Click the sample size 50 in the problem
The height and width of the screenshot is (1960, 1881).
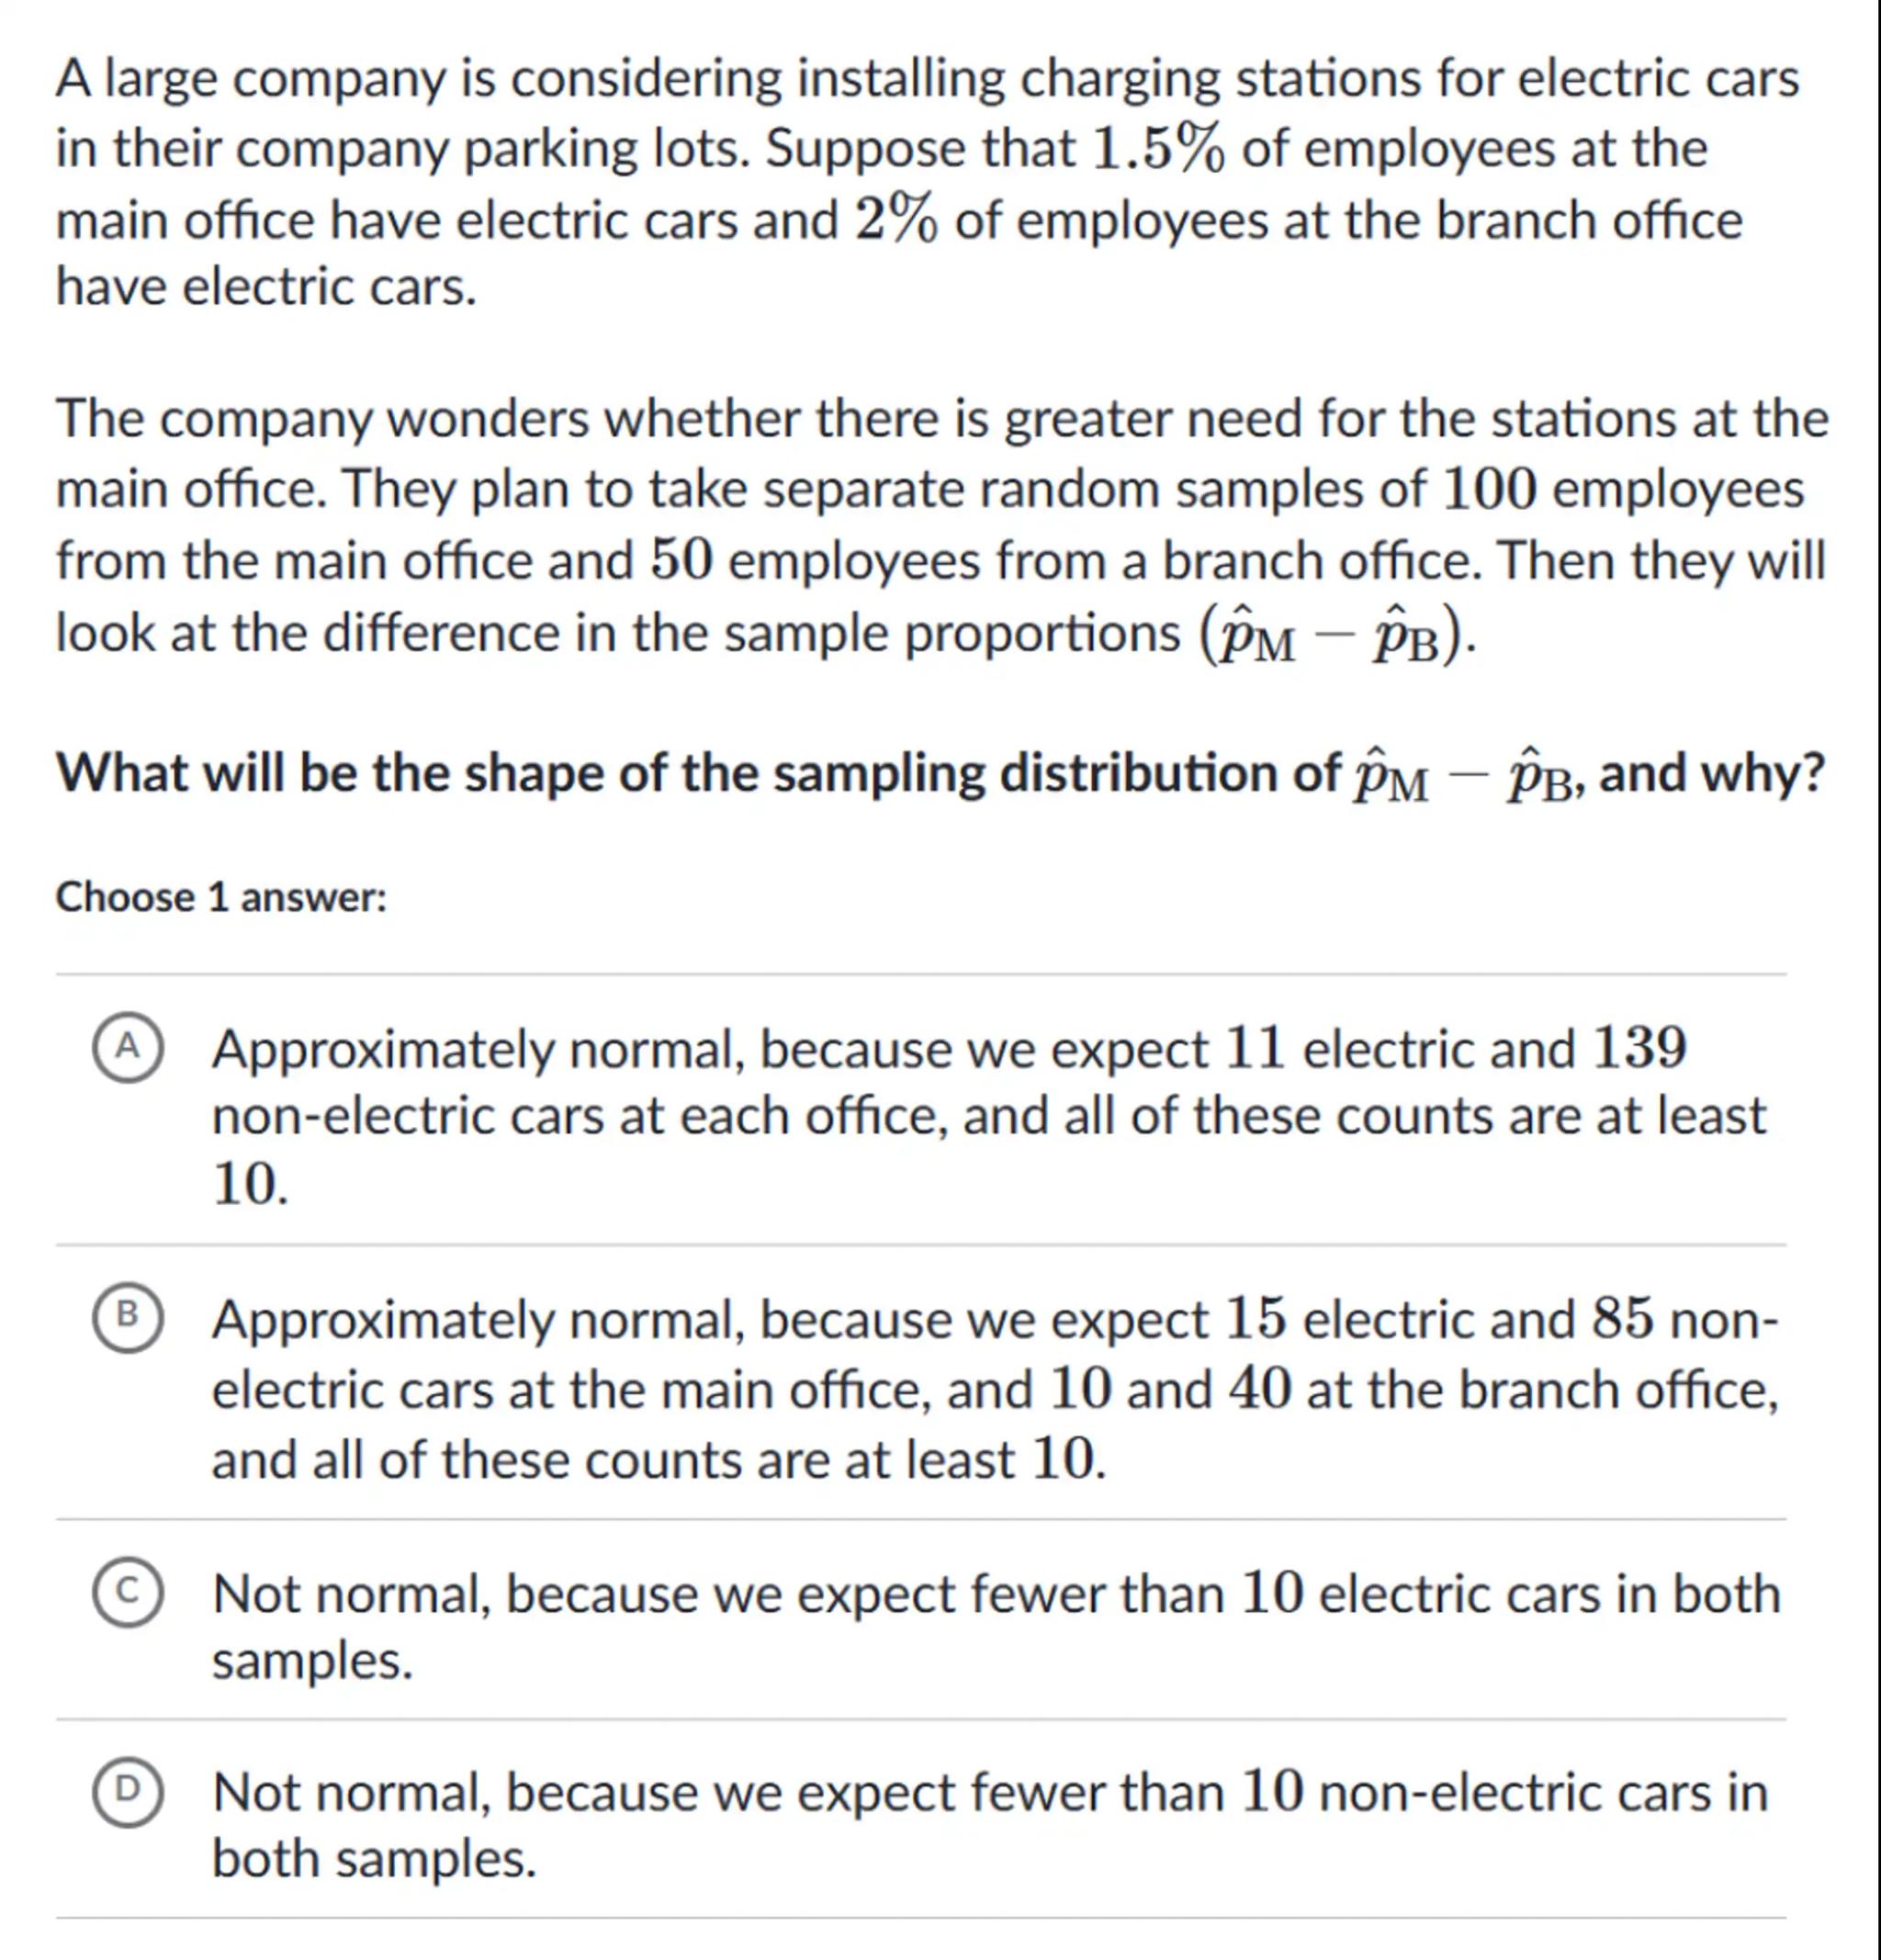682,561
